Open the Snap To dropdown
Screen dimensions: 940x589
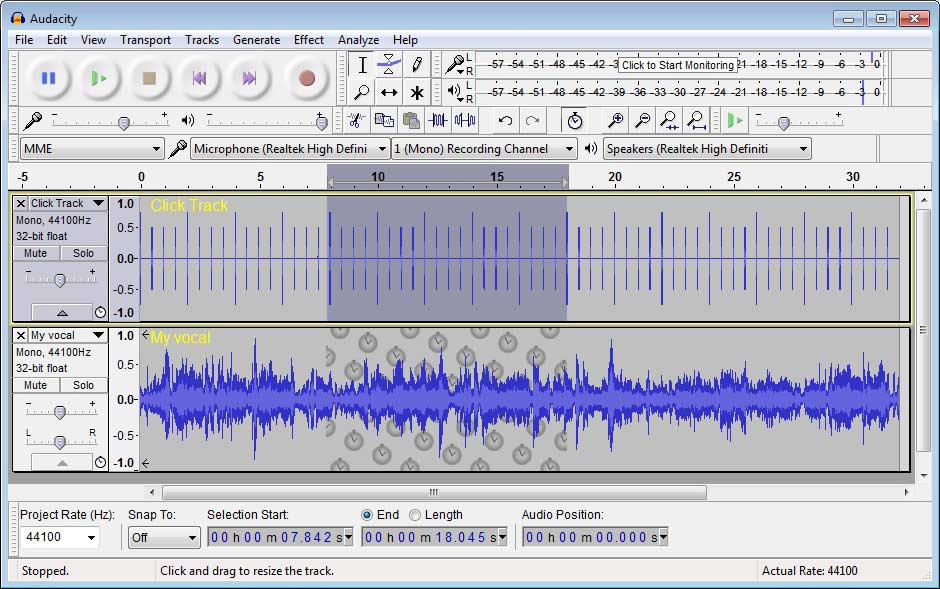point(163,537)
